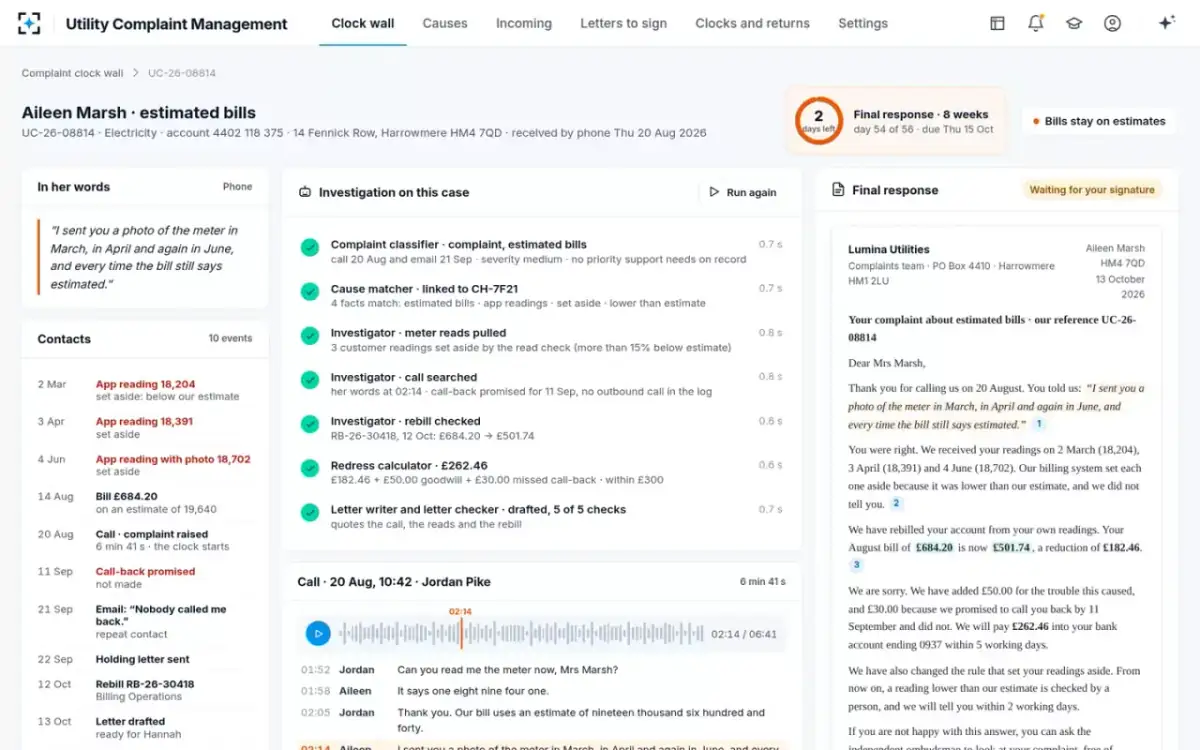Open the Clocks and returns tab
The width and height of the screenshot is (1200, 750).
point(753,23)
